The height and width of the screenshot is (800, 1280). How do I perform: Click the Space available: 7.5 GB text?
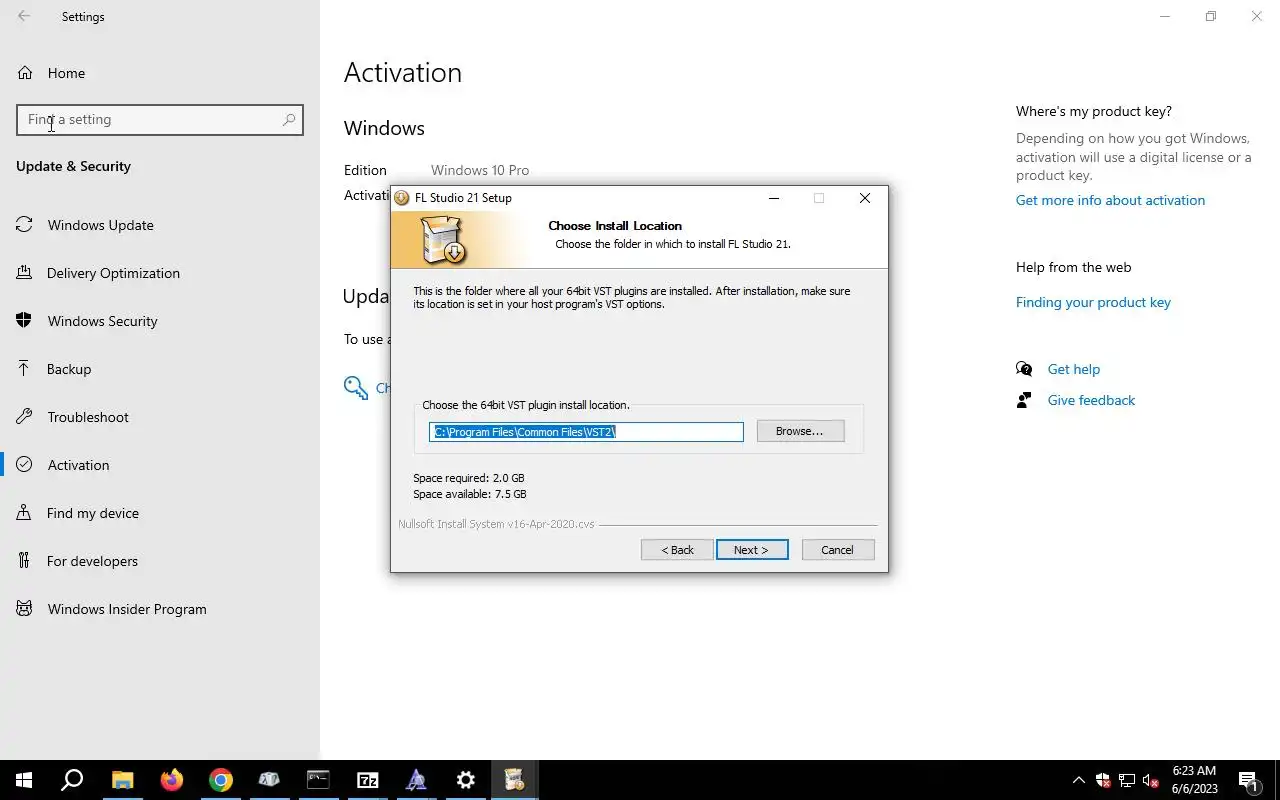(x=470, y=494)
